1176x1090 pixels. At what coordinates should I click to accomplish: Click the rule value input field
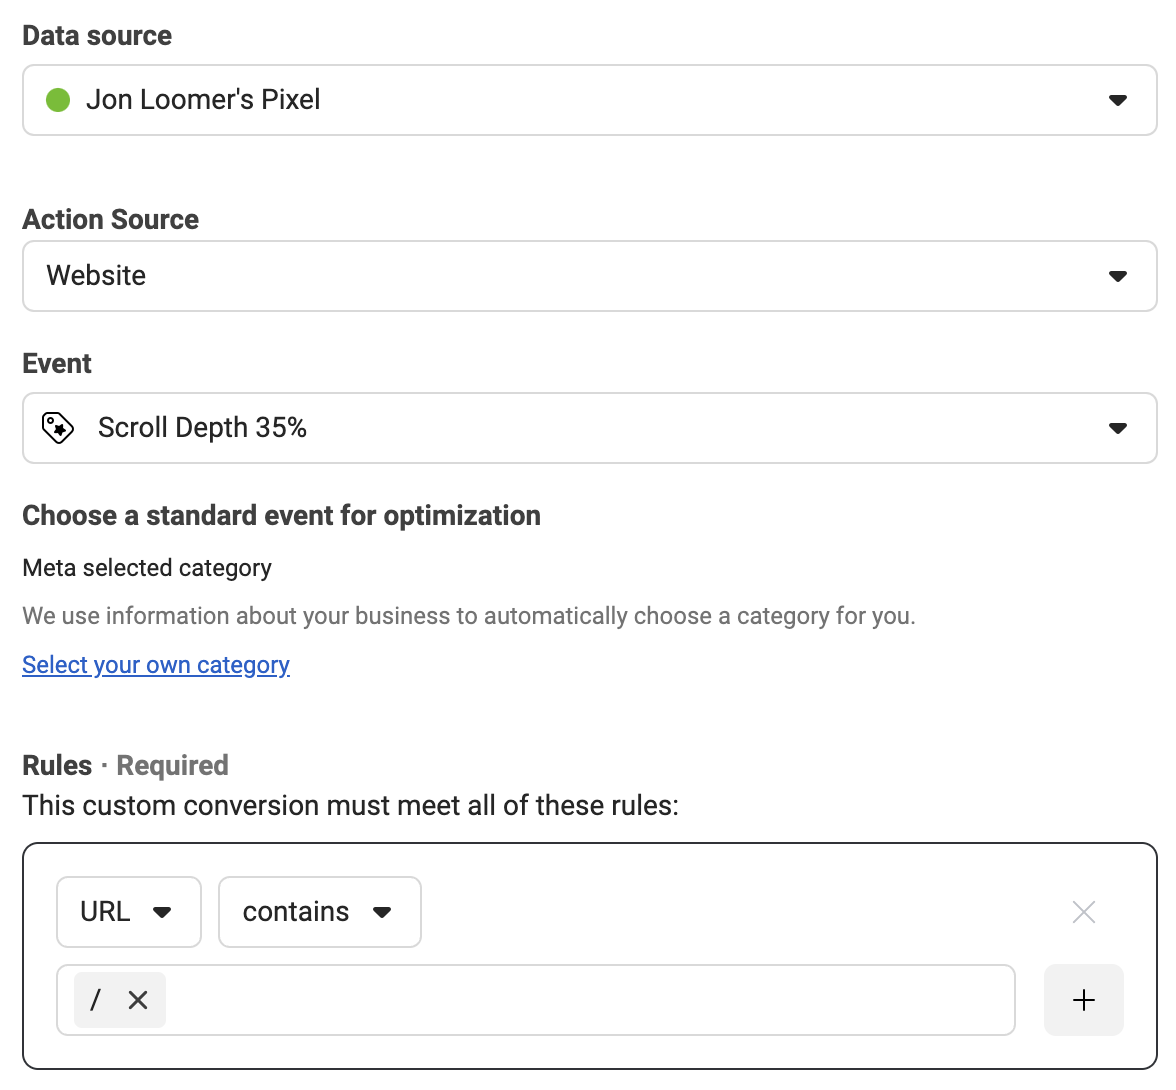[536, 1000]
